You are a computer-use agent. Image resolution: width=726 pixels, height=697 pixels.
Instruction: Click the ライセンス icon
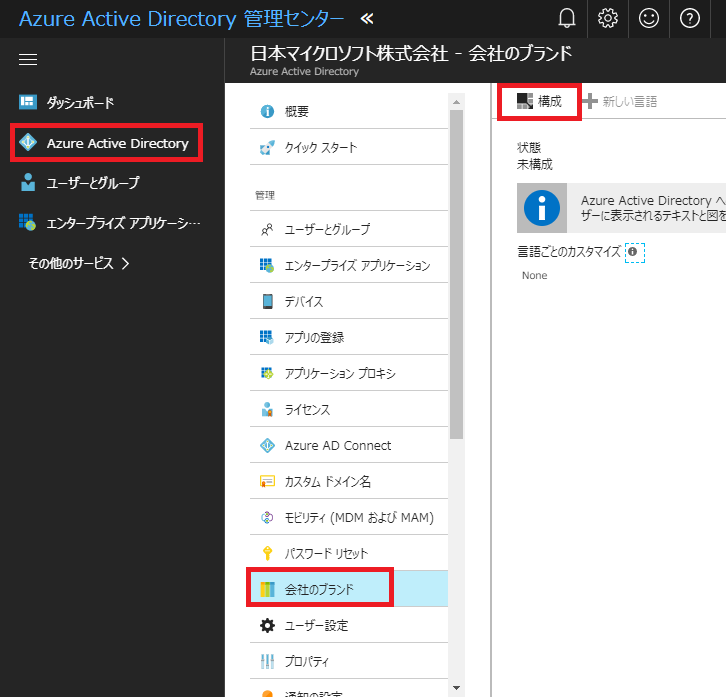coord(267,409)
